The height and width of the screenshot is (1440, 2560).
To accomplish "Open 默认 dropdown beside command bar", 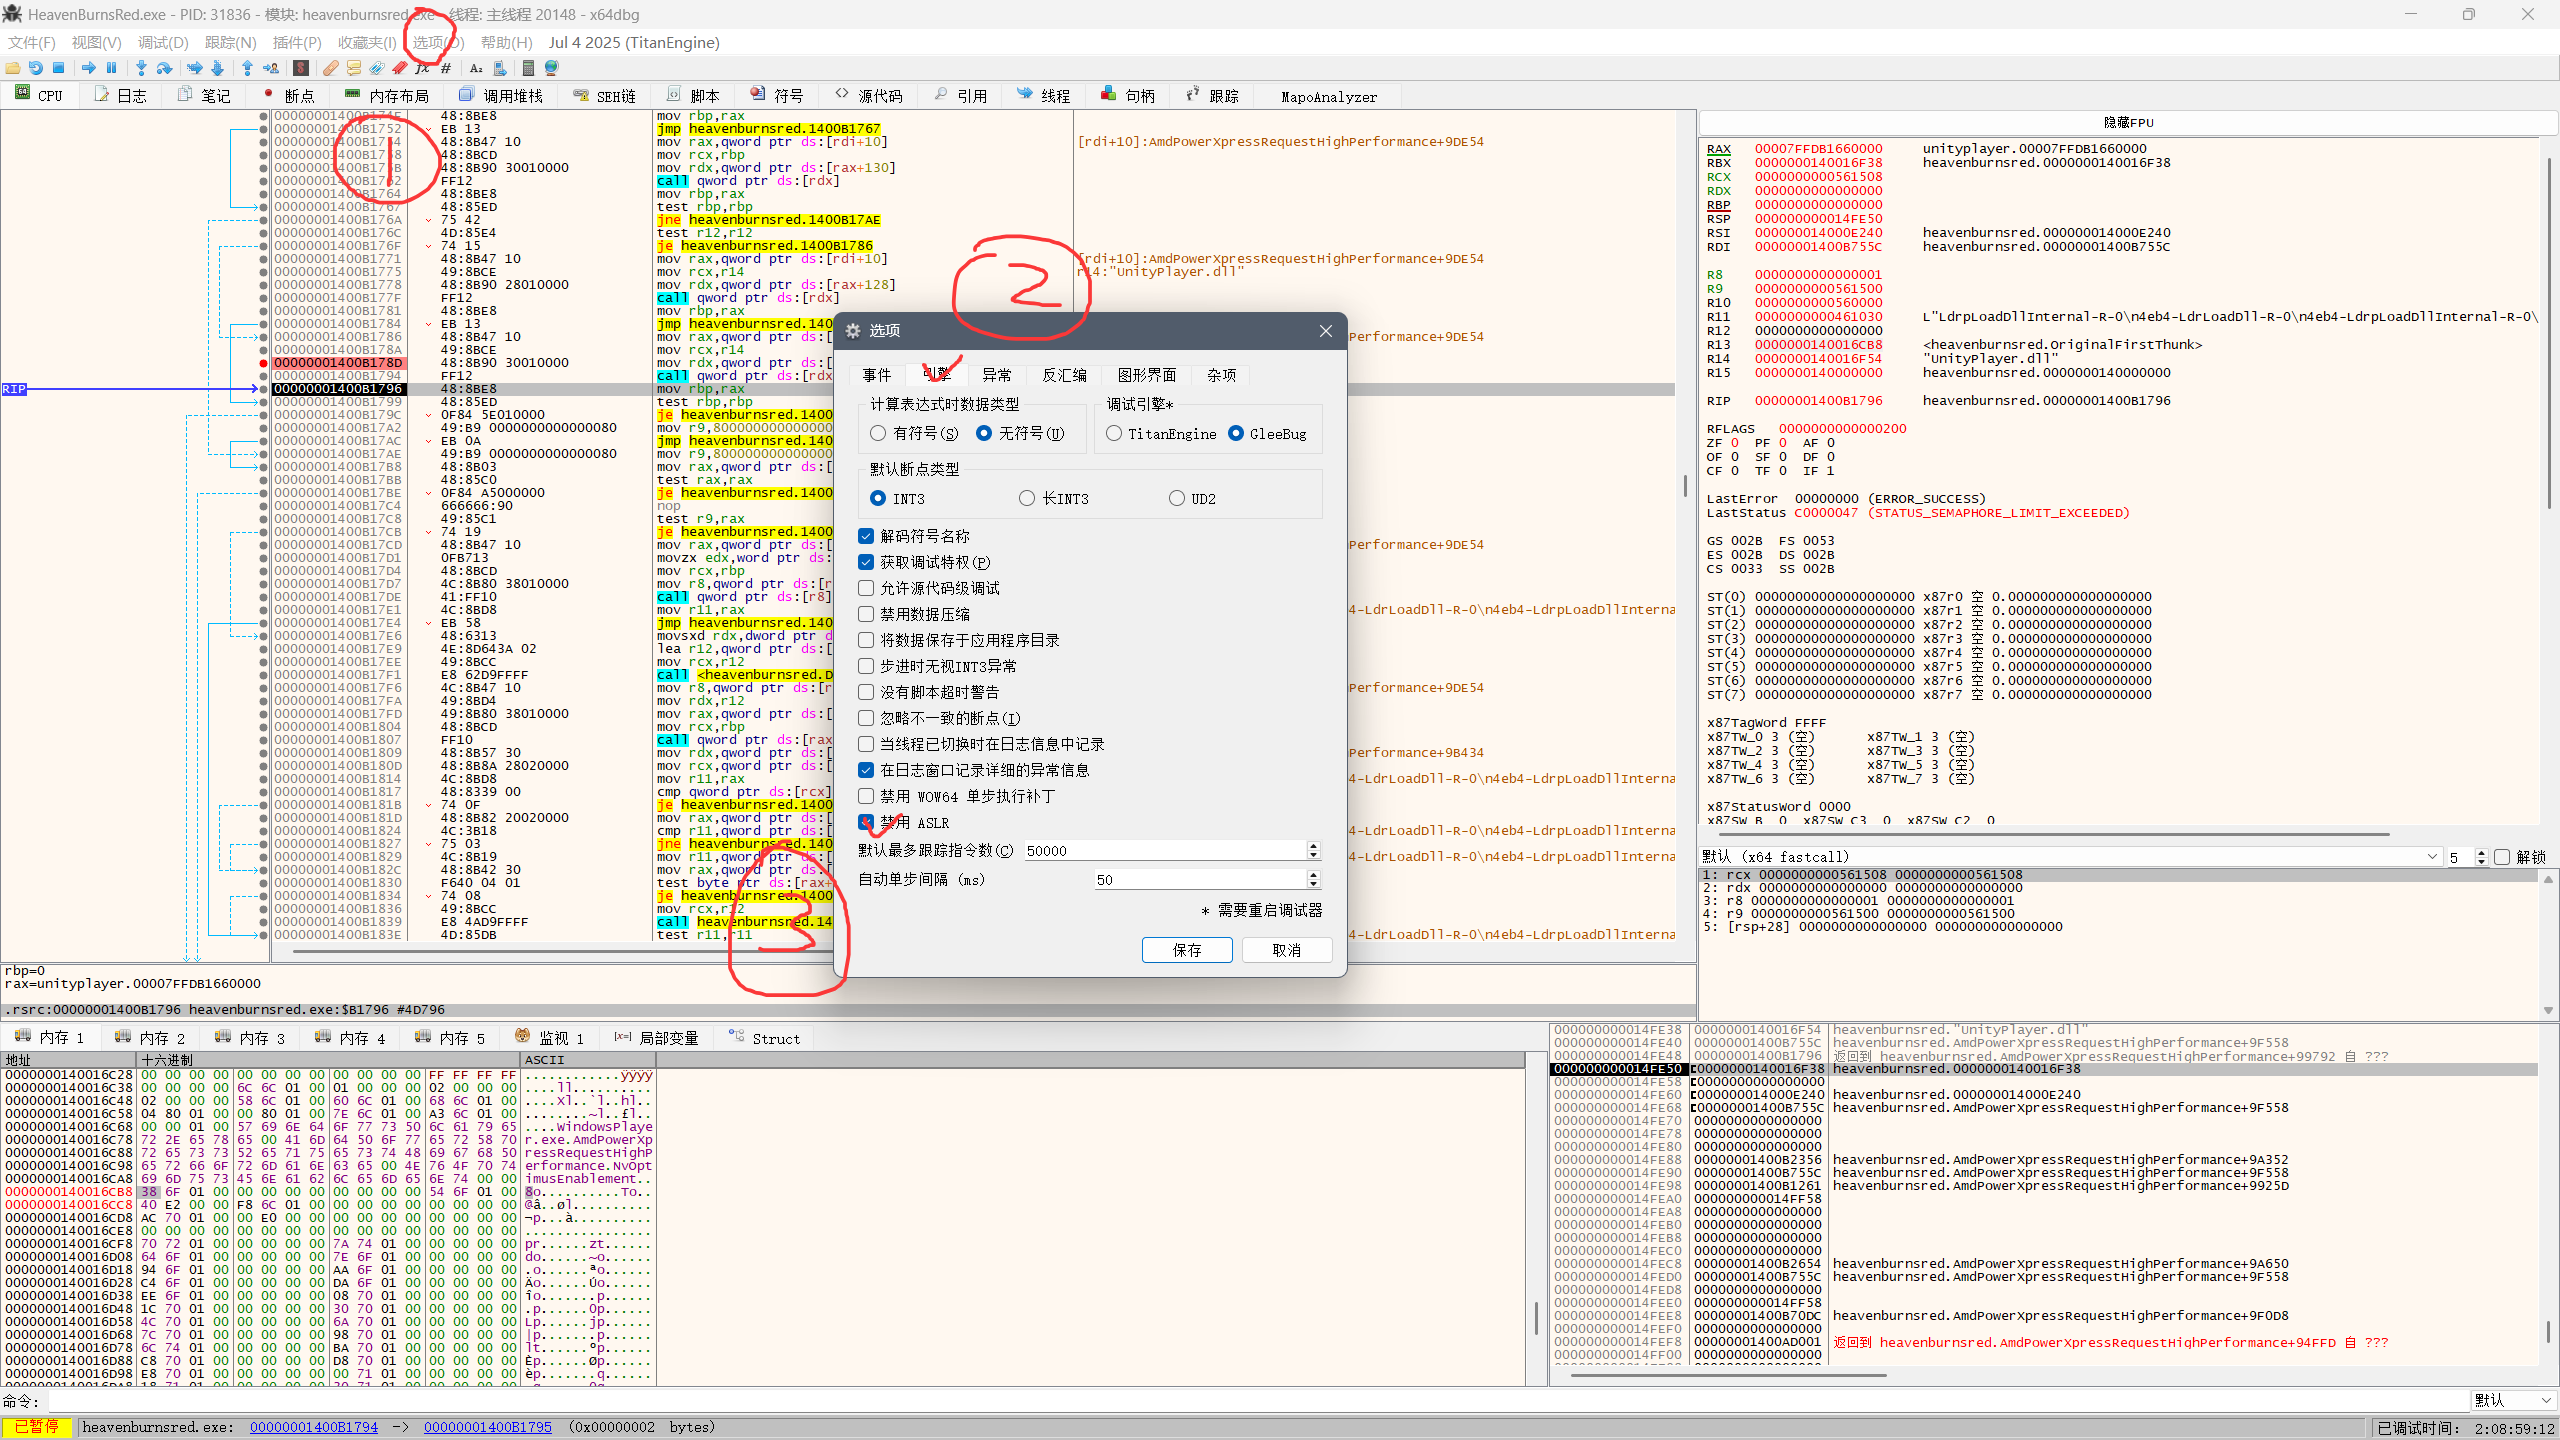I will (x=2513, y=1400).
